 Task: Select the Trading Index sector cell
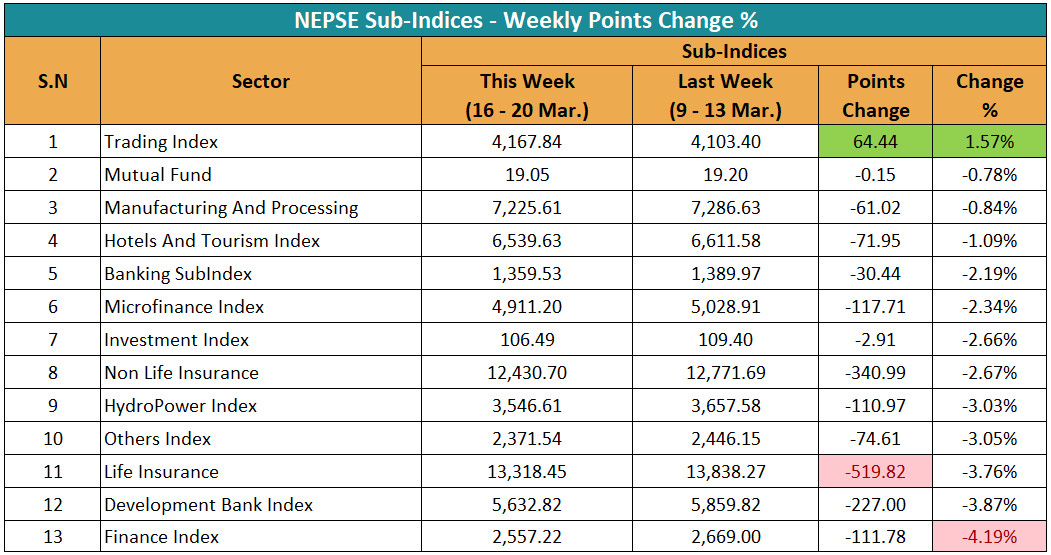tap(161, 142)
